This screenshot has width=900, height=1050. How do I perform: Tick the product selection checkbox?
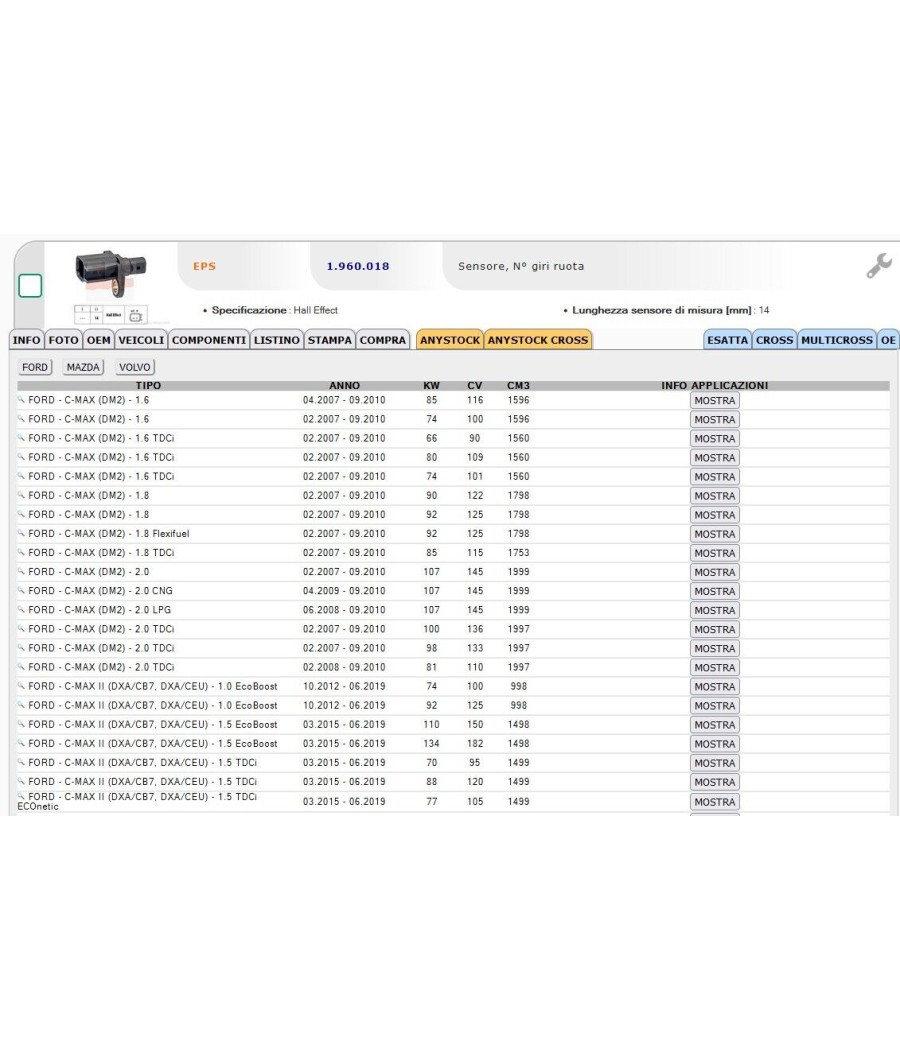tap(30, 286)
